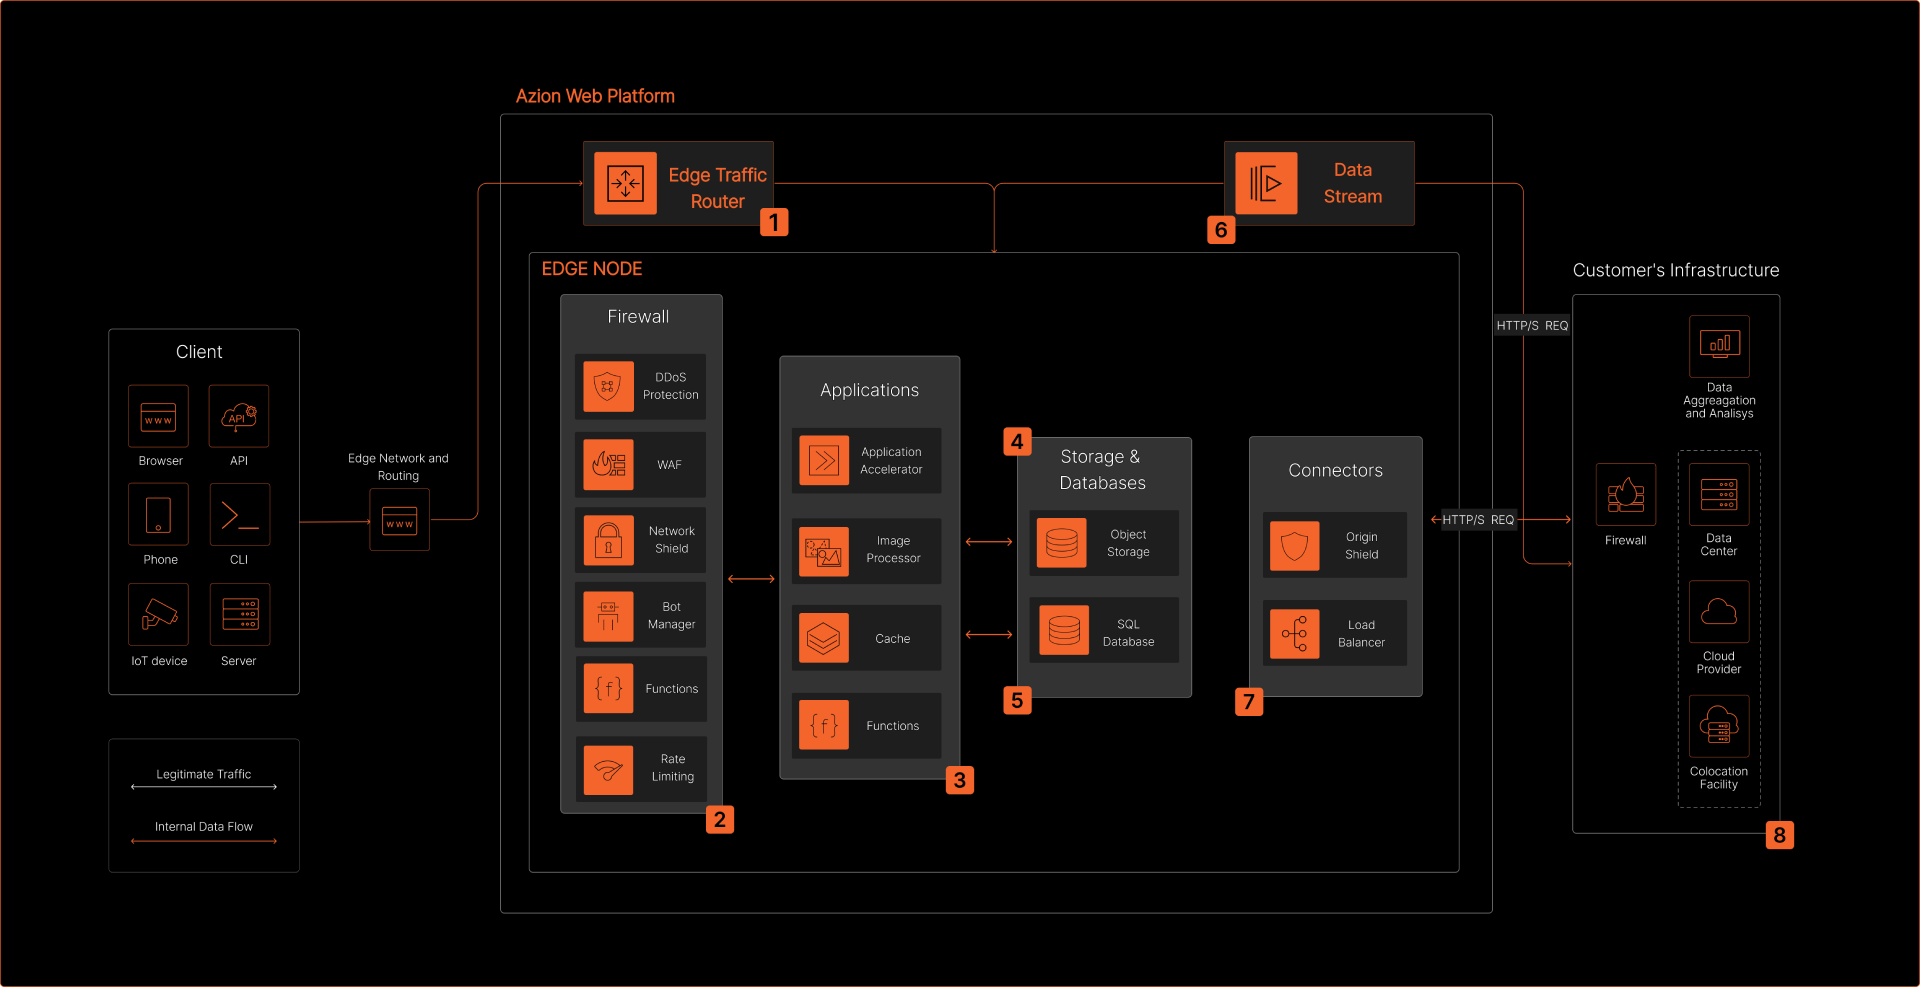Click the upper HTTP/S REQ label

click(x=1532, y=325)
